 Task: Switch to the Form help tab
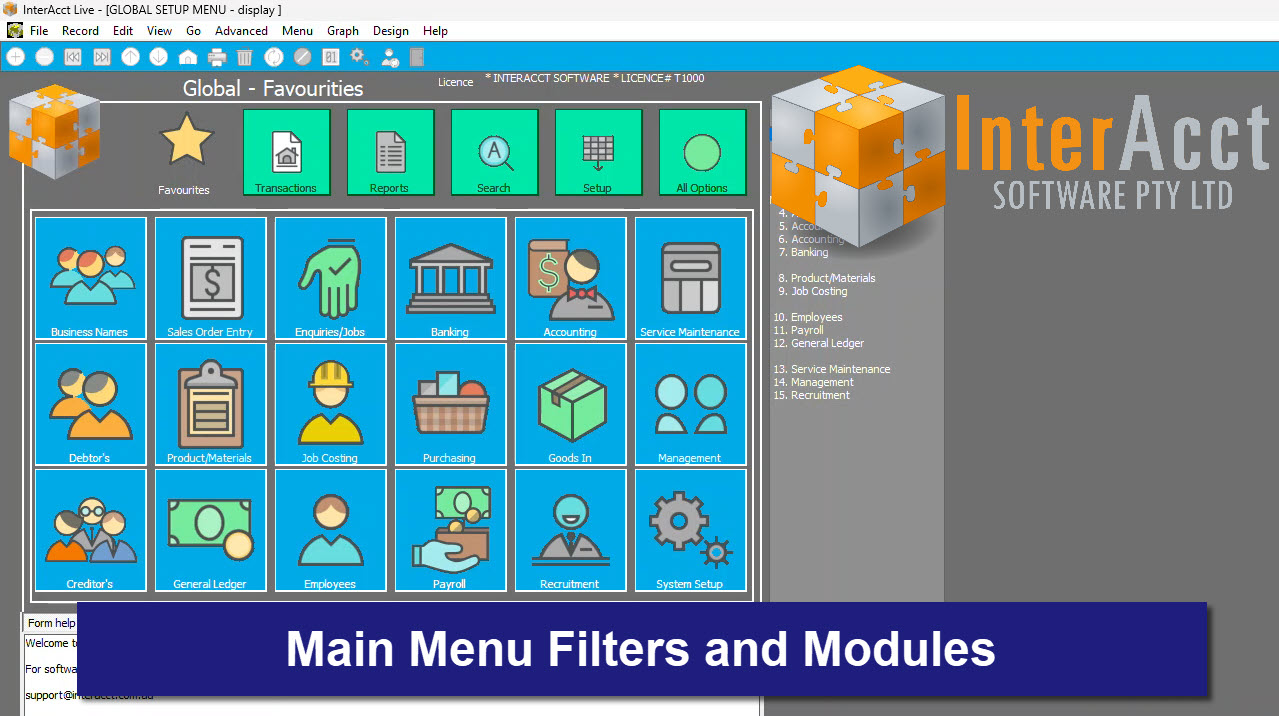(x=50, y=623)
